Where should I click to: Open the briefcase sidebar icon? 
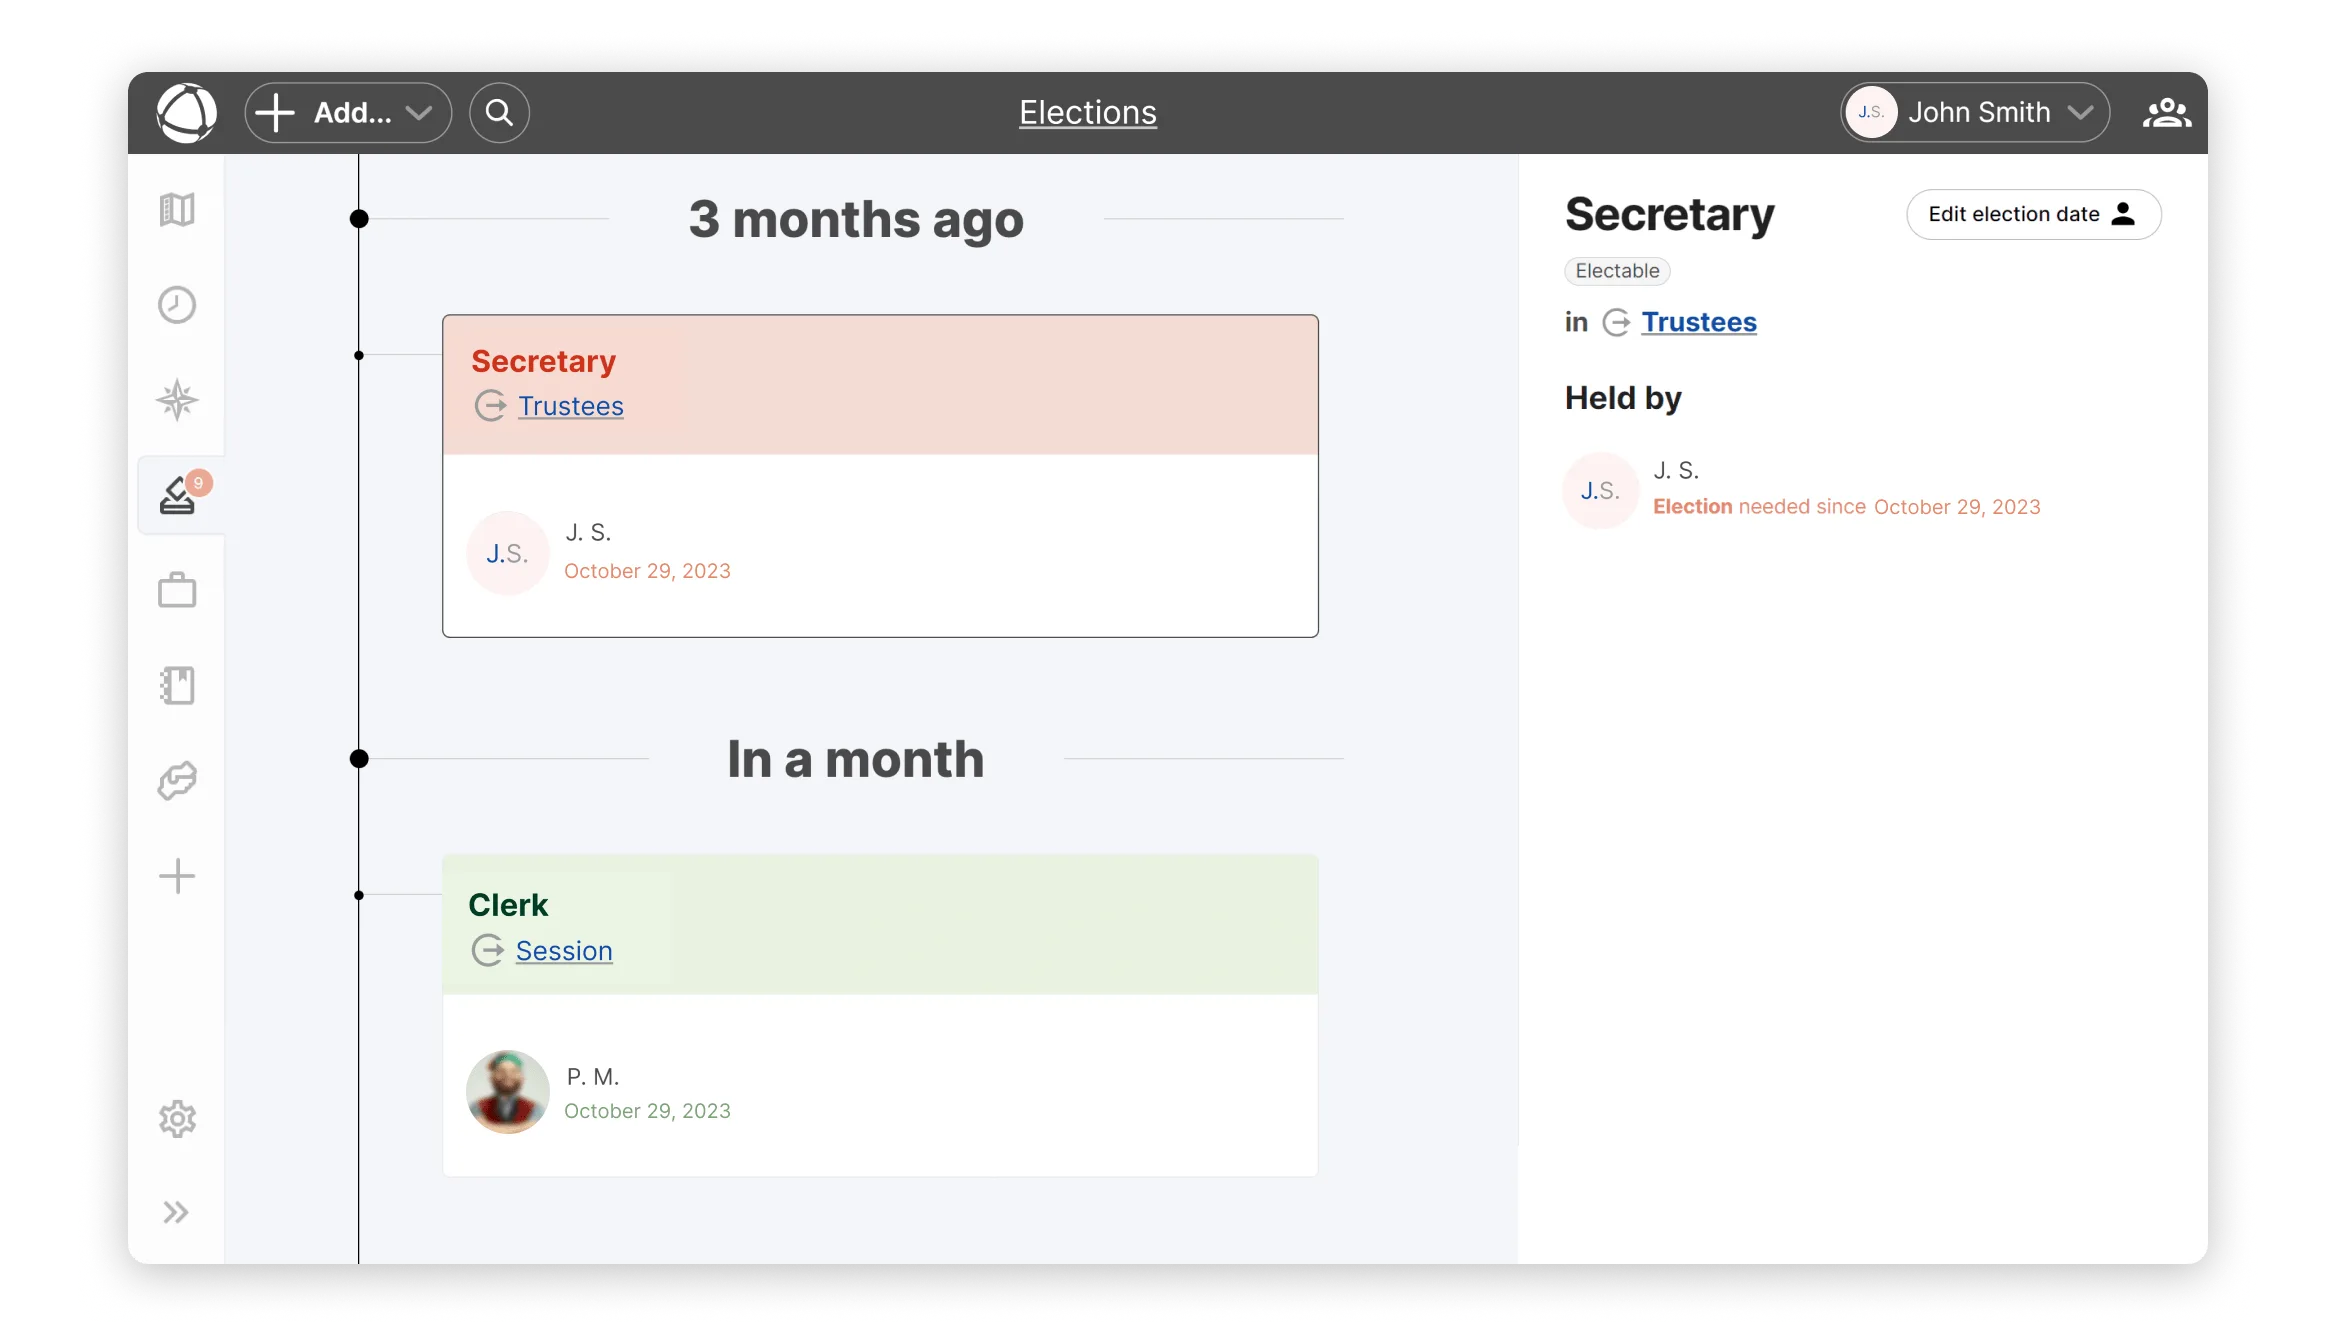[x=177, y=590]
